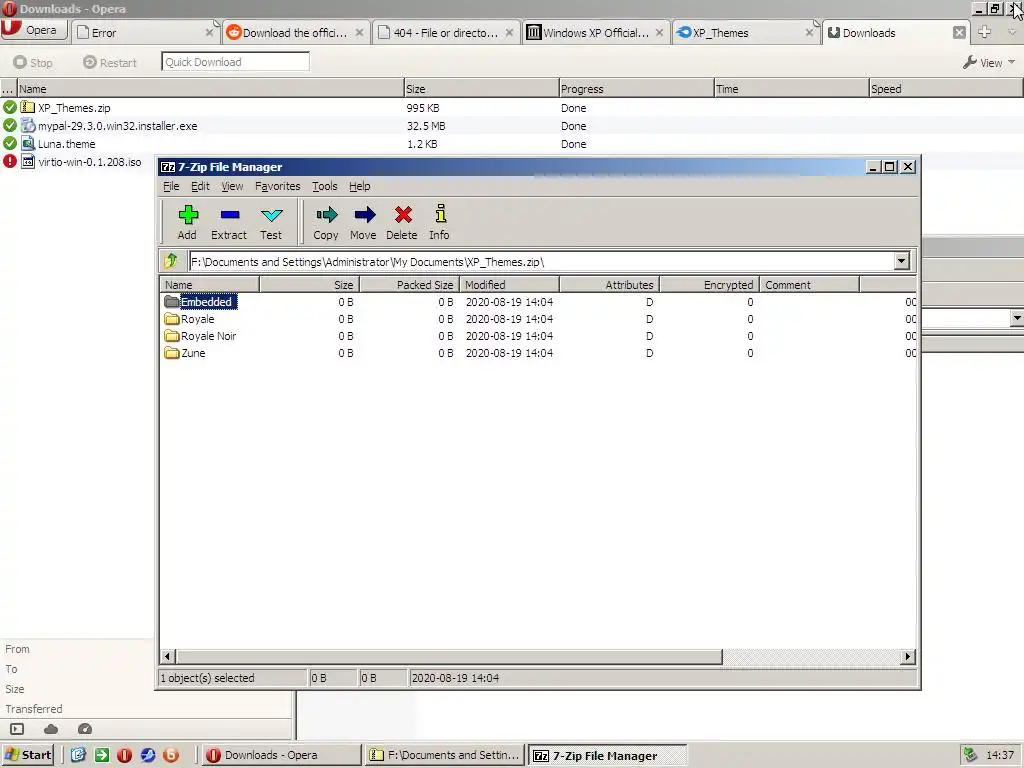
Task: Switch to the Download the offici... tab
Action: (294, 33)
